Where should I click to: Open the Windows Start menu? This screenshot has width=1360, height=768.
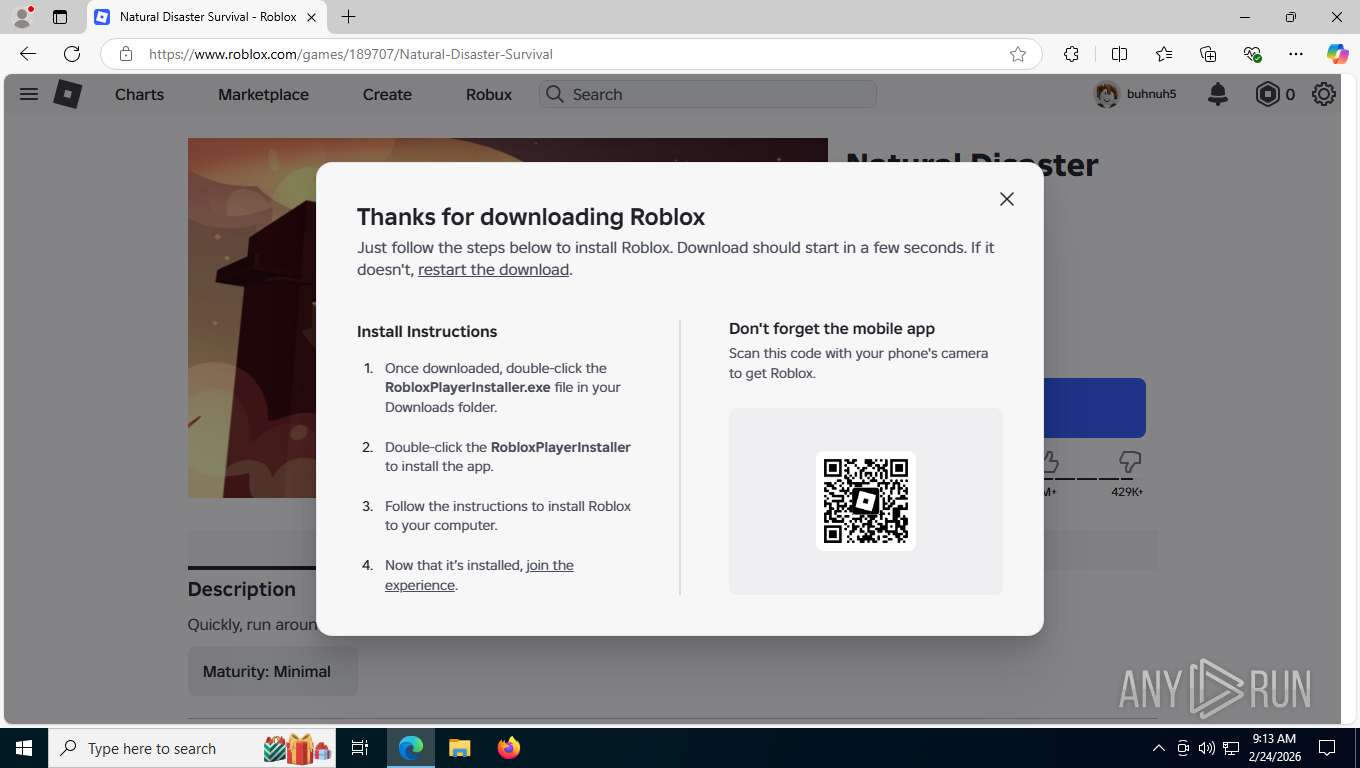click(24, 748)
